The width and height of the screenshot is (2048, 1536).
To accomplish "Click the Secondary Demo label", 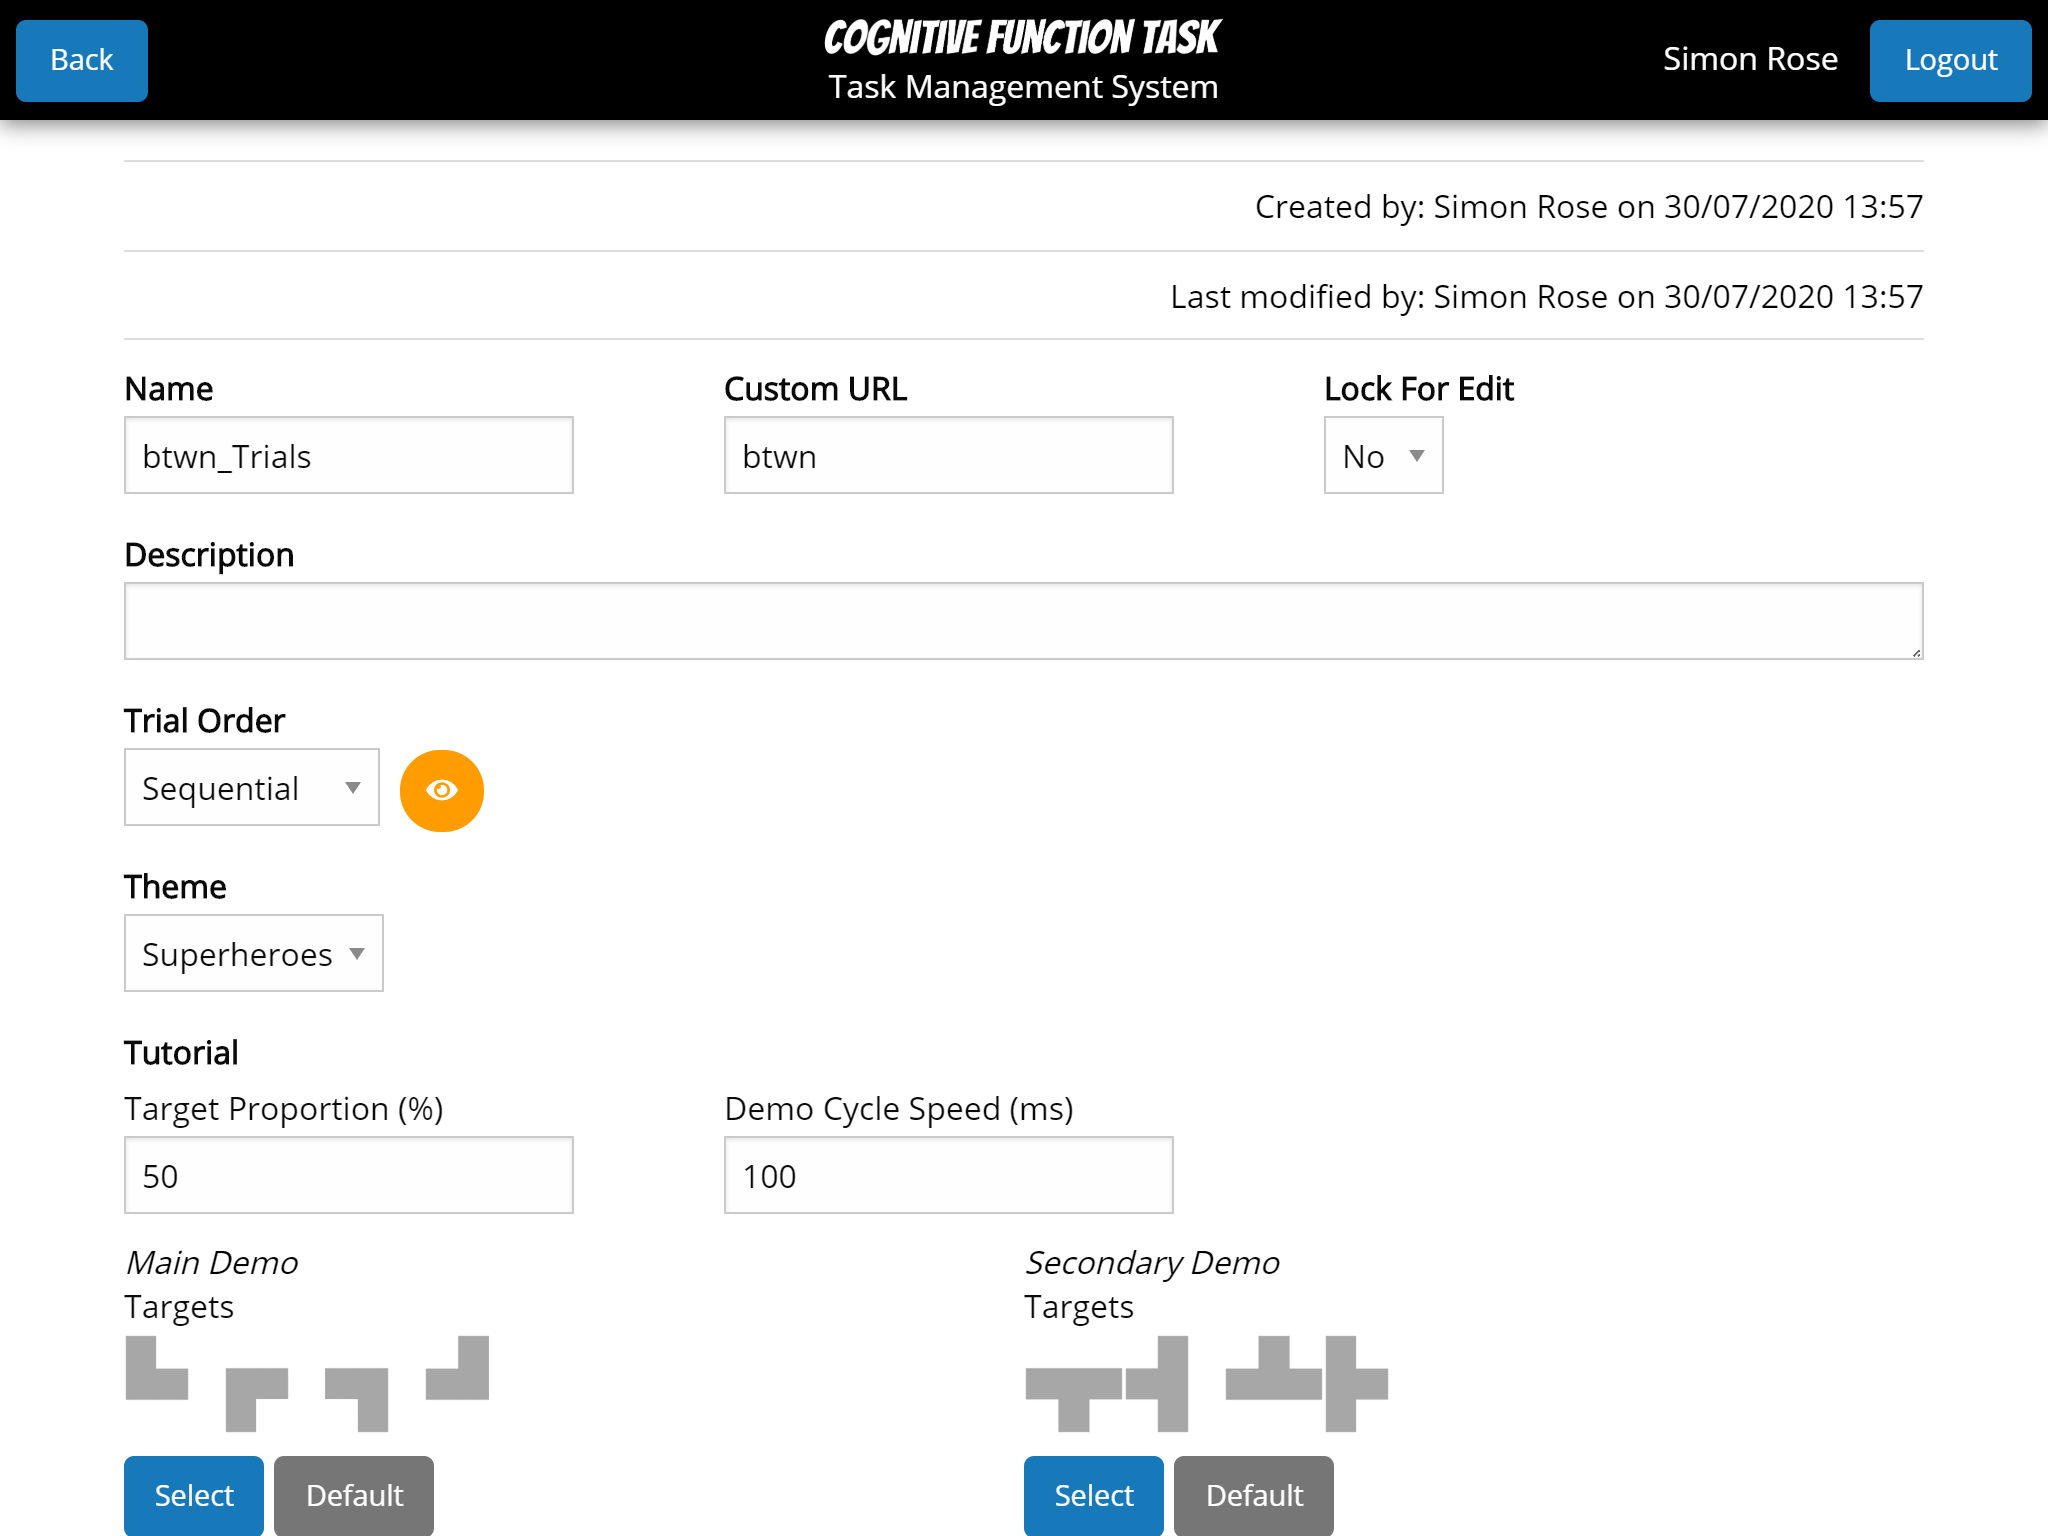I will pyautogui.click(x=1153, y=1263).
